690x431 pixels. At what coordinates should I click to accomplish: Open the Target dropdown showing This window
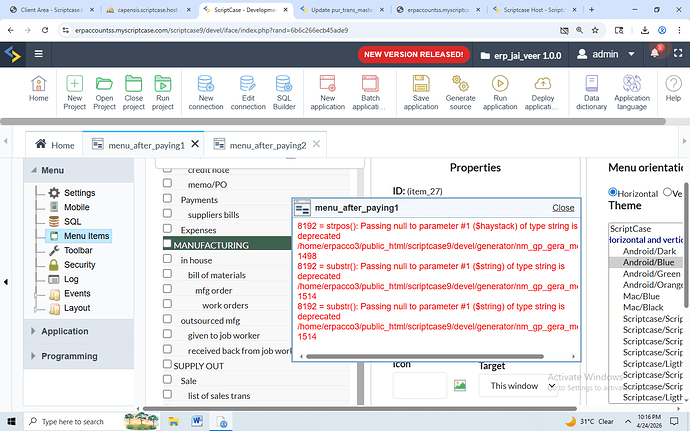tap(510, 386)
